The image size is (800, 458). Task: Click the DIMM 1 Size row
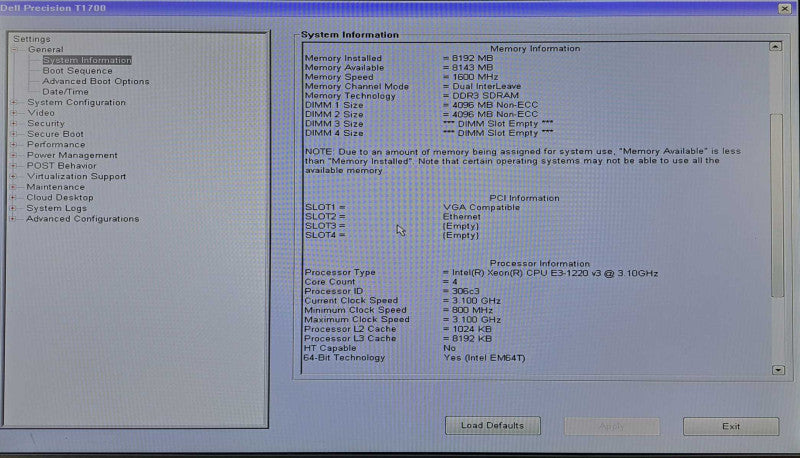pos(421,105)
